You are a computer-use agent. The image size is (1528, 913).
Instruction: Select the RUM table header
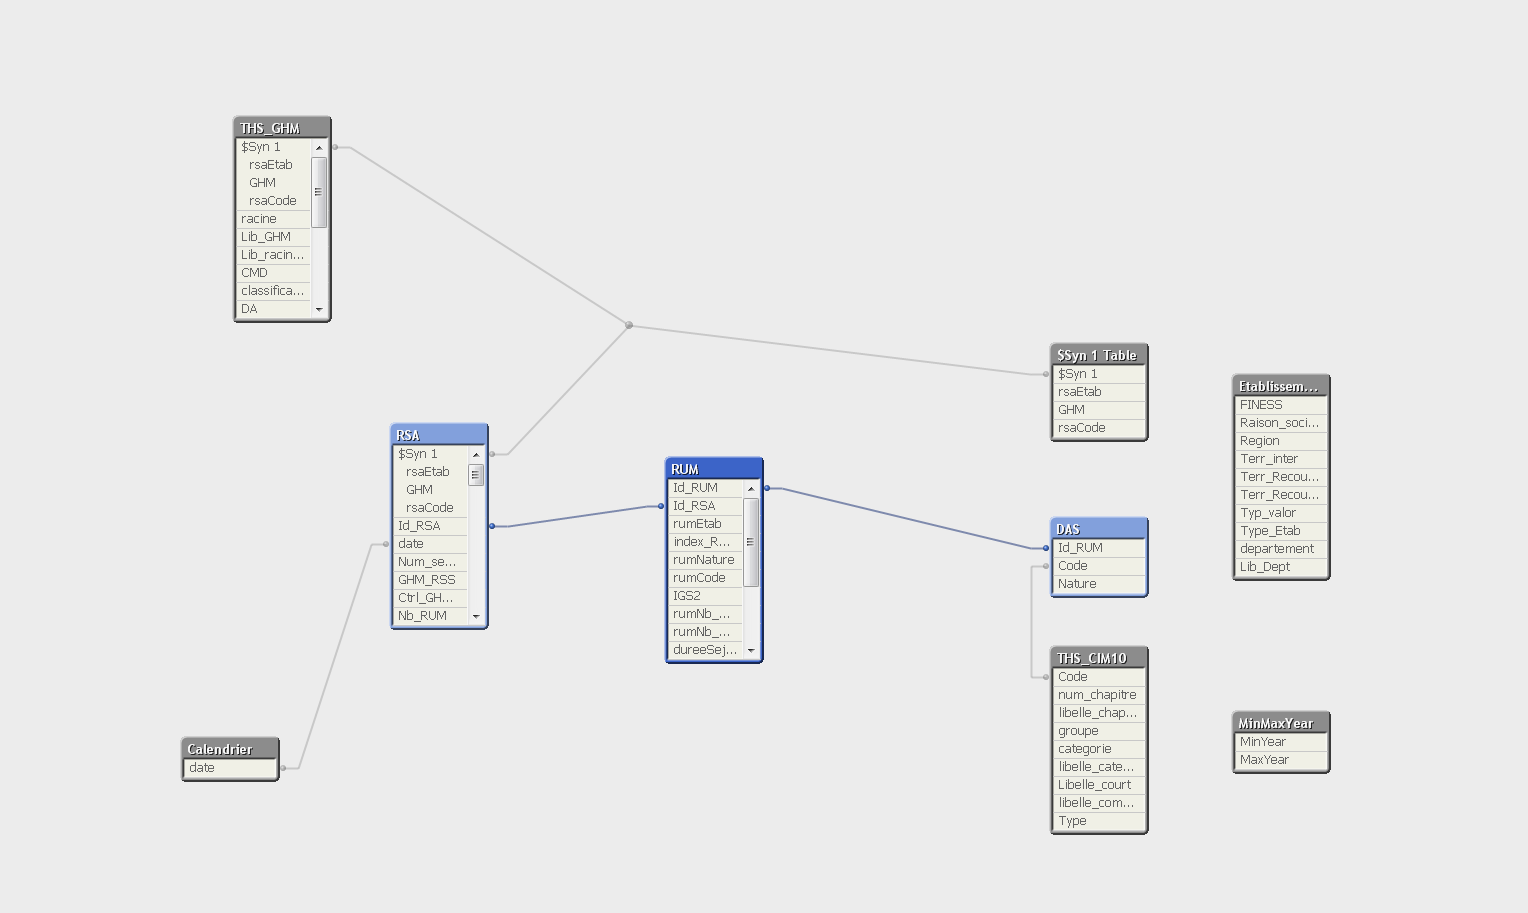[x=714, y=469]
